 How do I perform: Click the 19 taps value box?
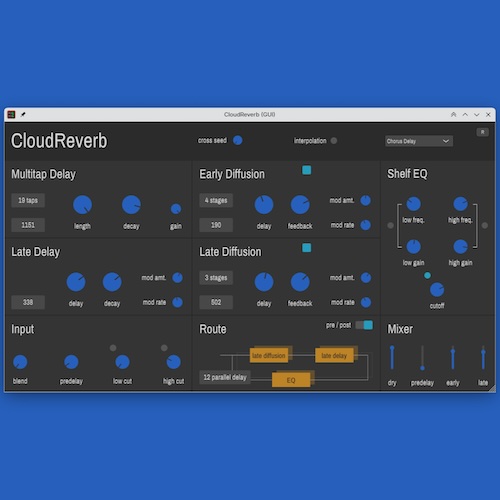click(28, 200)
